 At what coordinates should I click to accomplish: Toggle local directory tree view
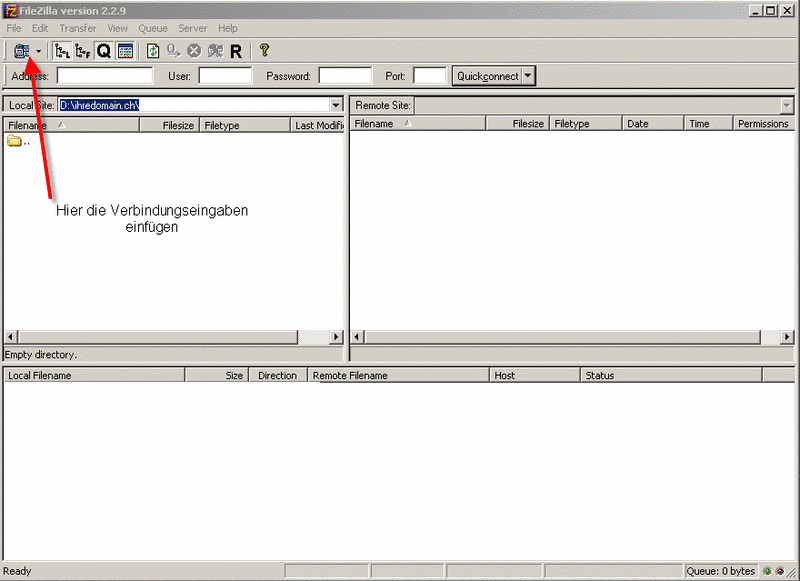(63, 50)
